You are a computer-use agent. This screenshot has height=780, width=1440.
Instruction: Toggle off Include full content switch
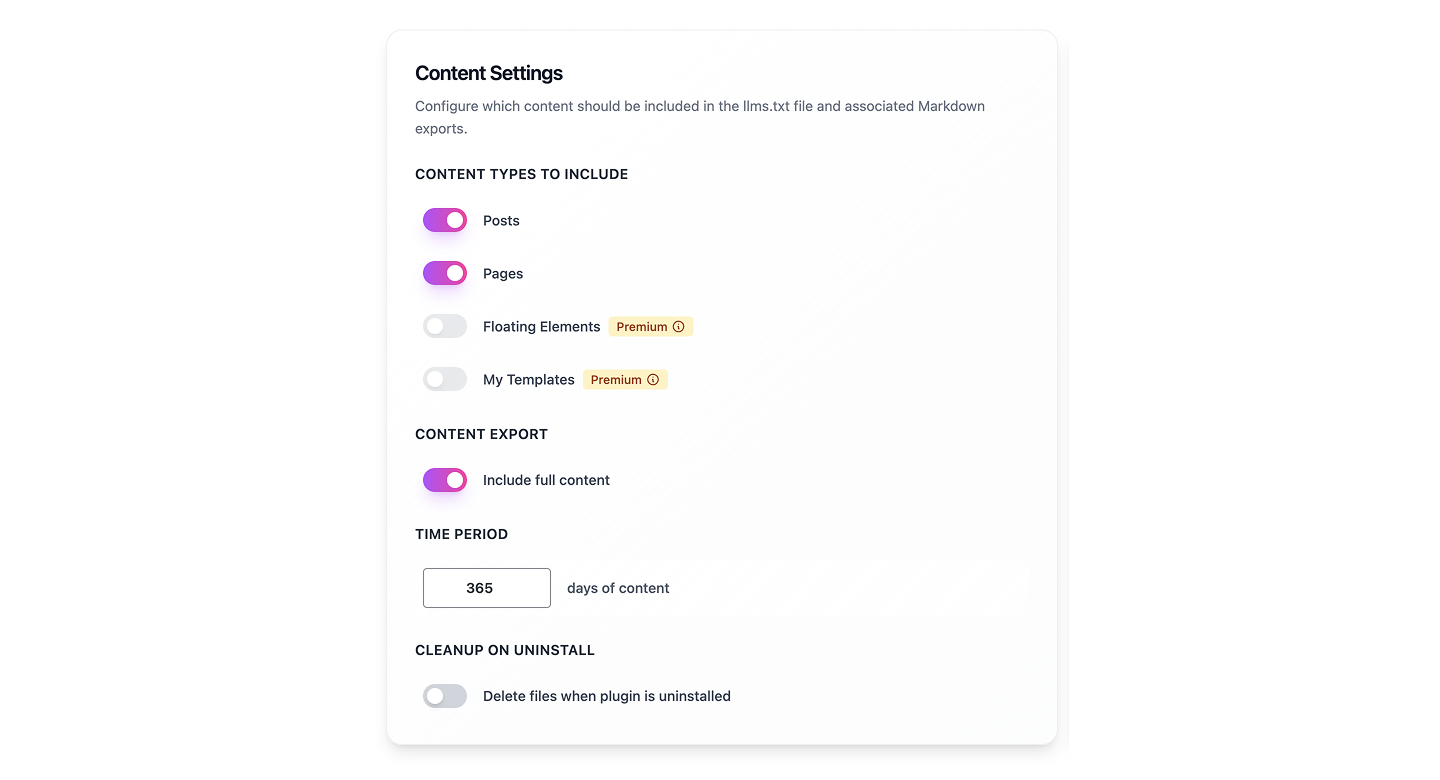coord(445,480)
